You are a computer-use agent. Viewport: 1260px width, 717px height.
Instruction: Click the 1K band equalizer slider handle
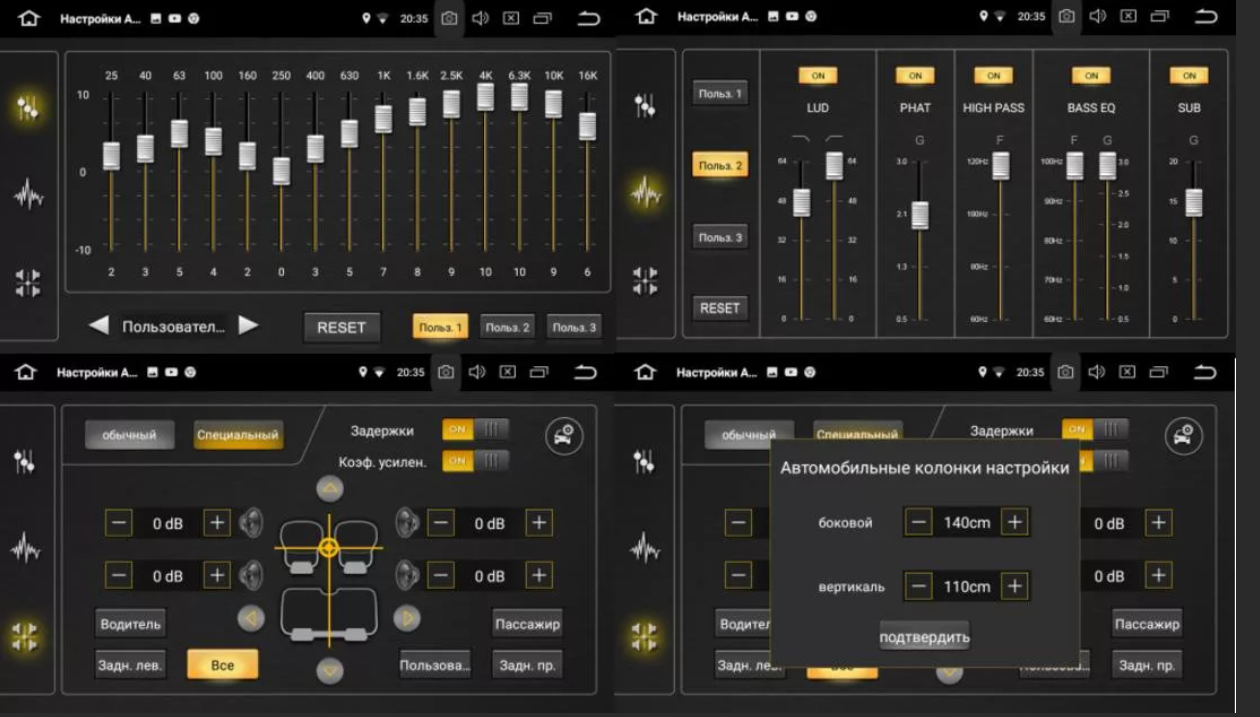pos(383,119)
